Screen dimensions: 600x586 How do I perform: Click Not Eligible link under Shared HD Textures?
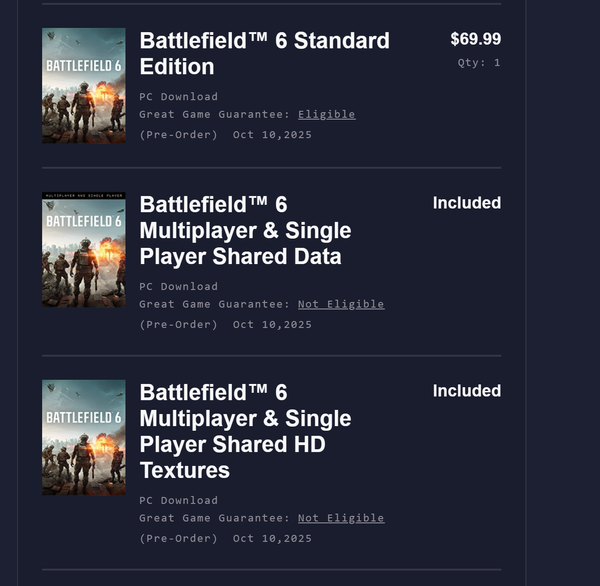coord(340,518)
